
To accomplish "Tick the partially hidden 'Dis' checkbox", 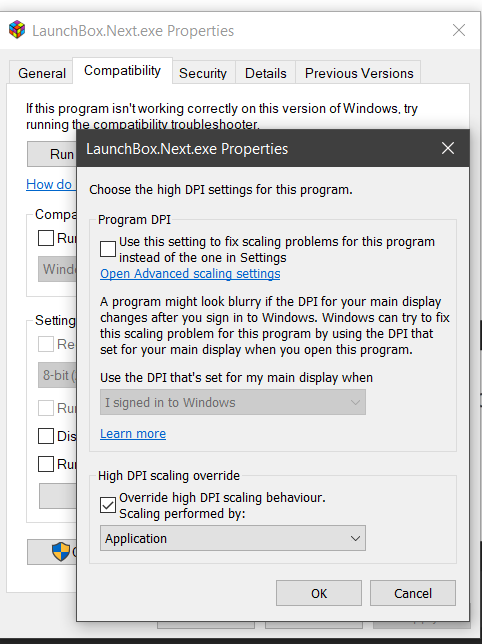I will point(46,436).
